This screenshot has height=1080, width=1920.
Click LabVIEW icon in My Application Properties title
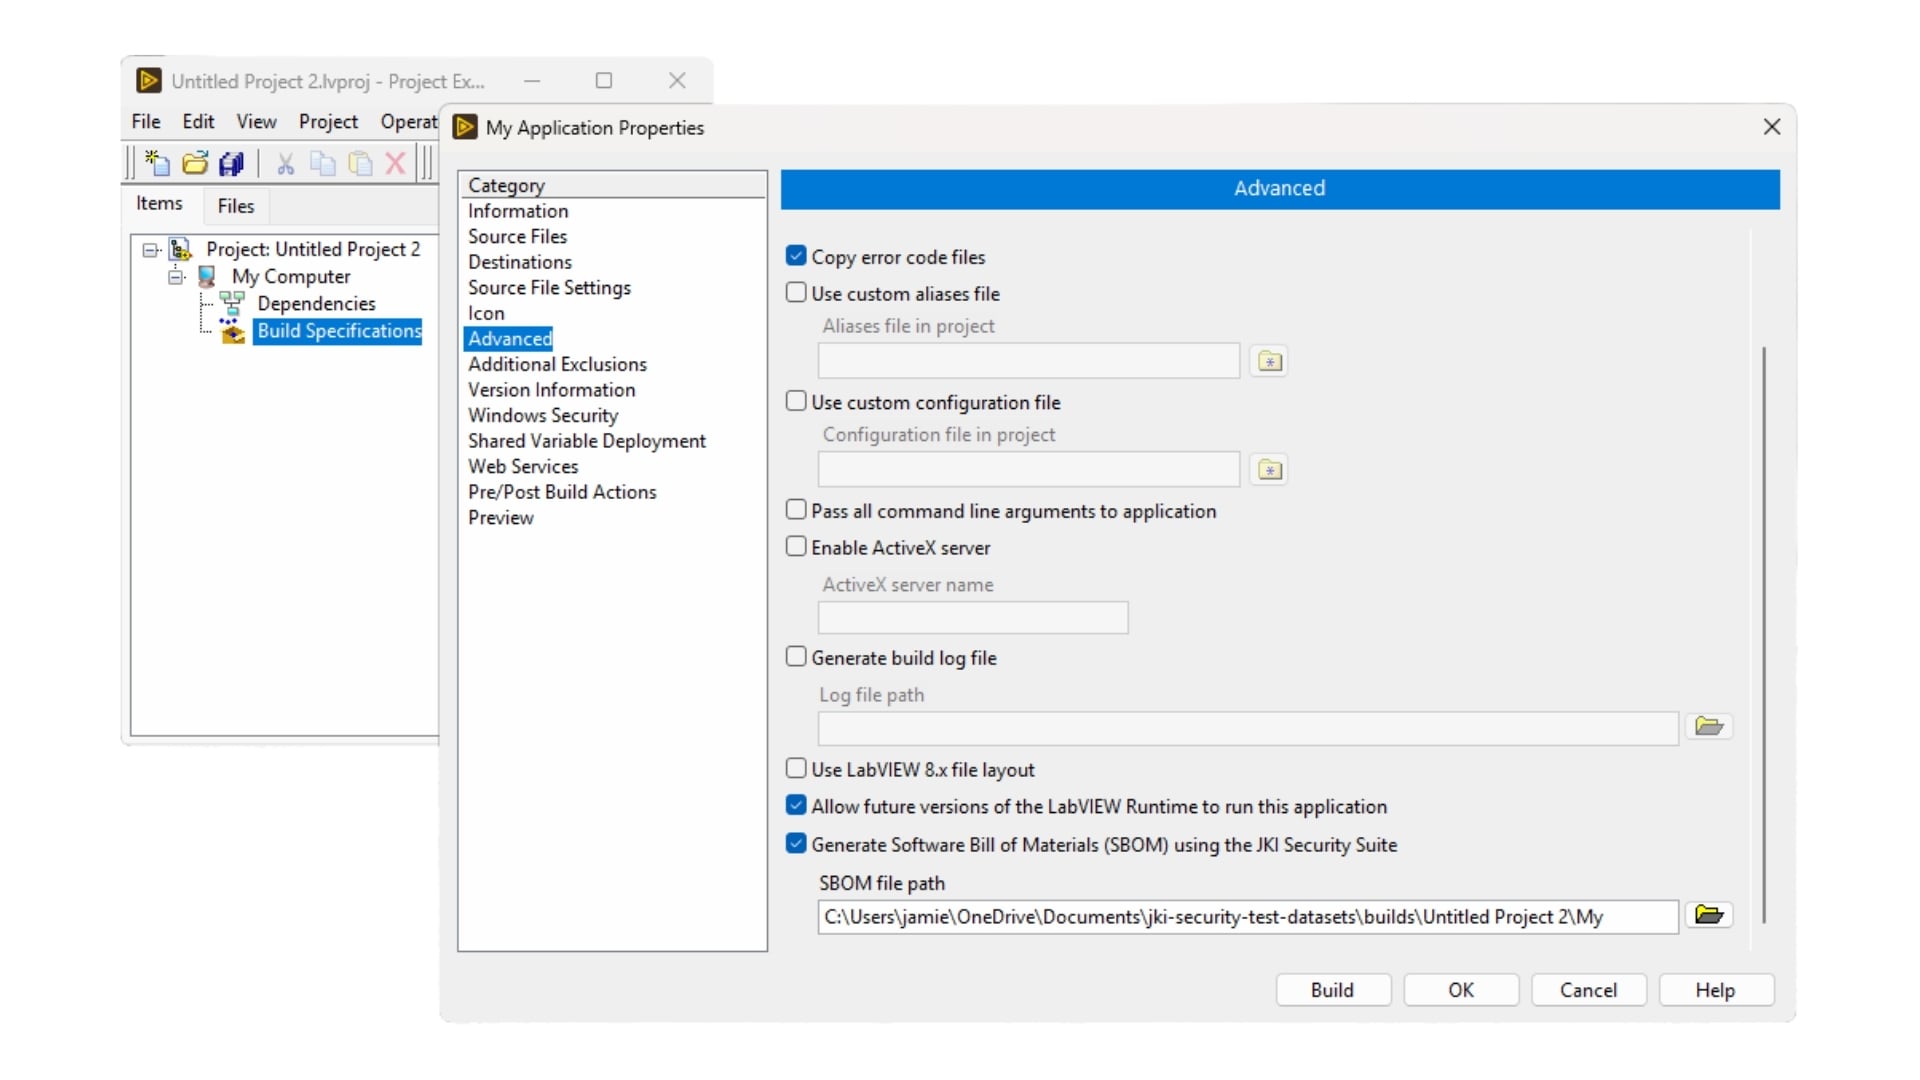(465, 127)
